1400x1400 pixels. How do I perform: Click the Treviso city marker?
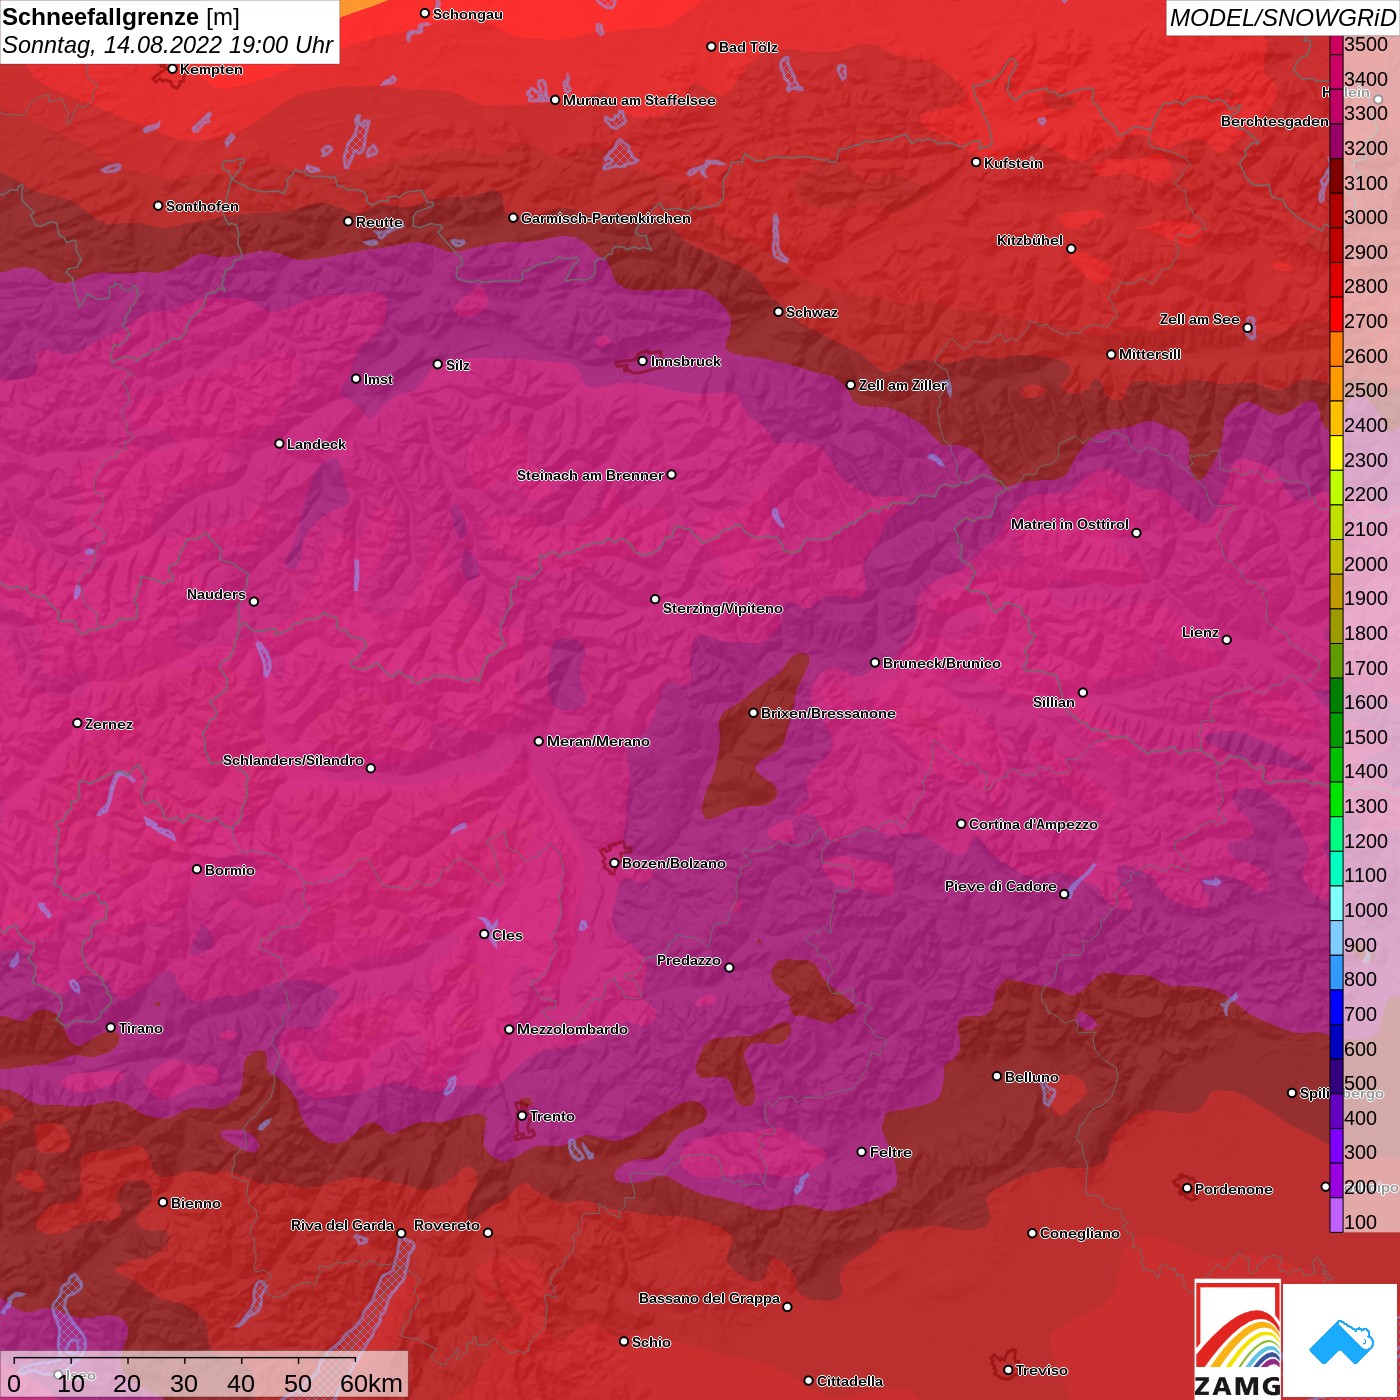1008,1370
